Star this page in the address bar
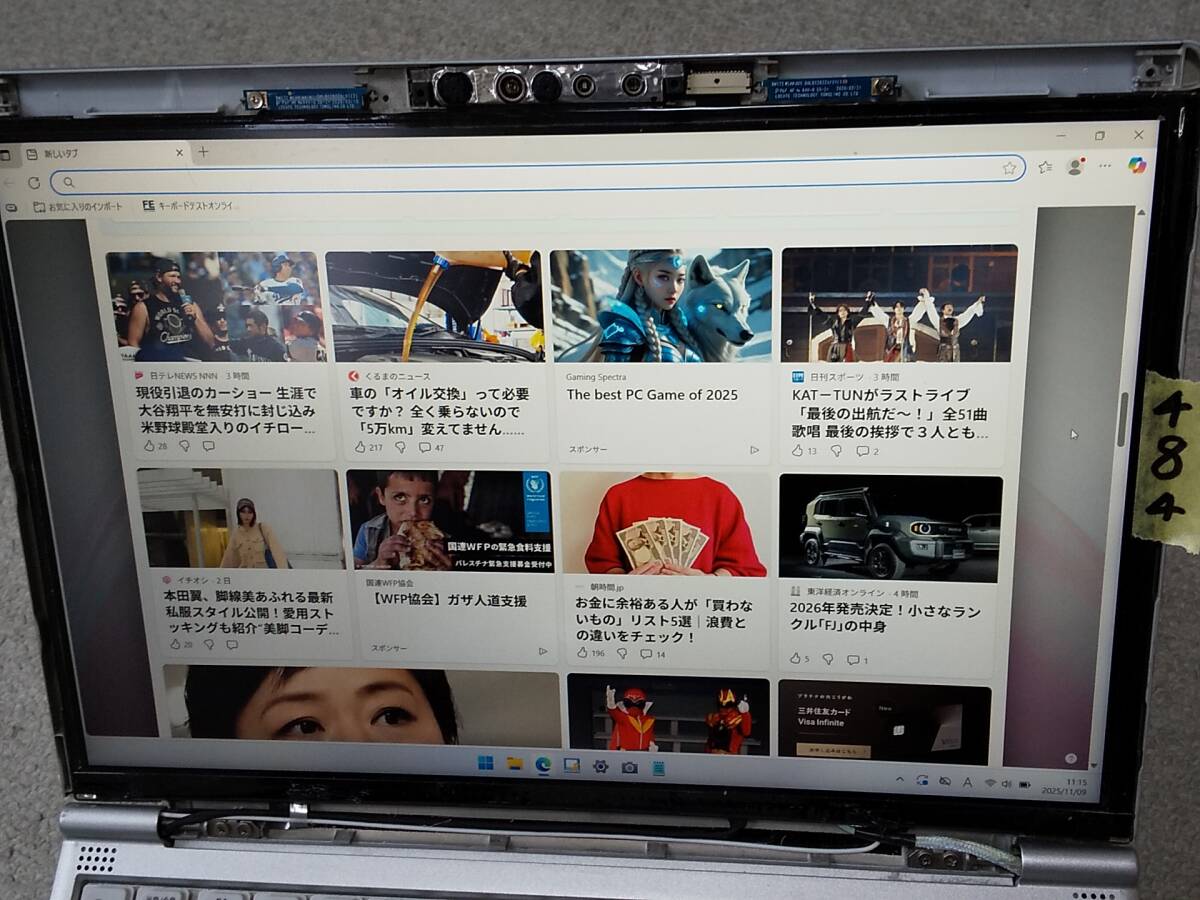This screenshot has width=1200, height=900. tap(1010, 169)
